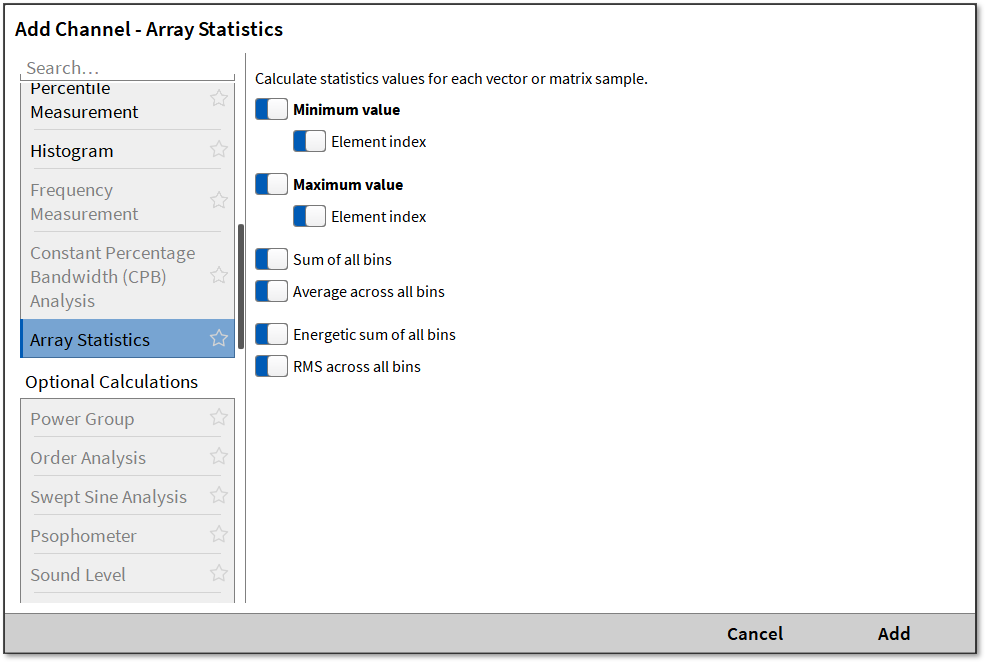Favorite Order Analysis using star icon

[x=219, y=457]
